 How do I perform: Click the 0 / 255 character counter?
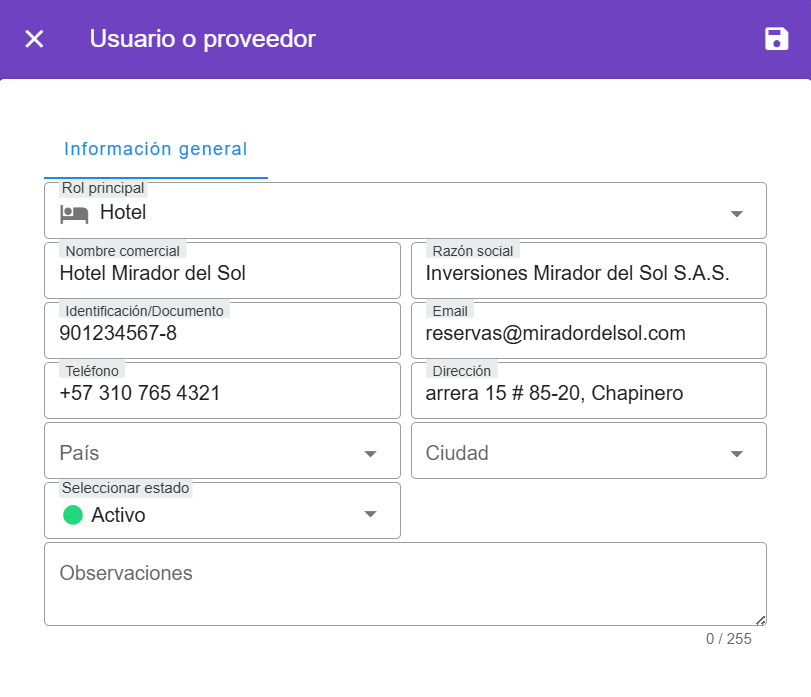tap(728, 639)
